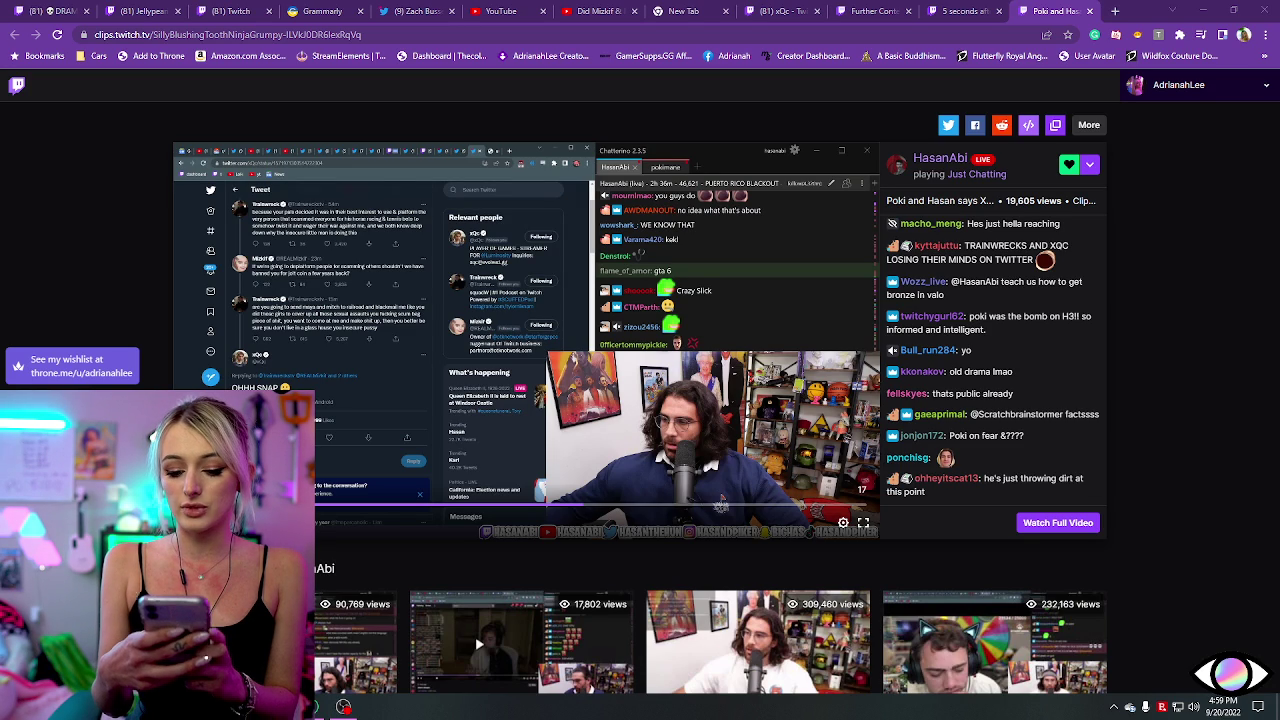This screenshot has height=720, width=1280.
Task: Click Watch Full Video button
Action: (x=1058, y=522)
